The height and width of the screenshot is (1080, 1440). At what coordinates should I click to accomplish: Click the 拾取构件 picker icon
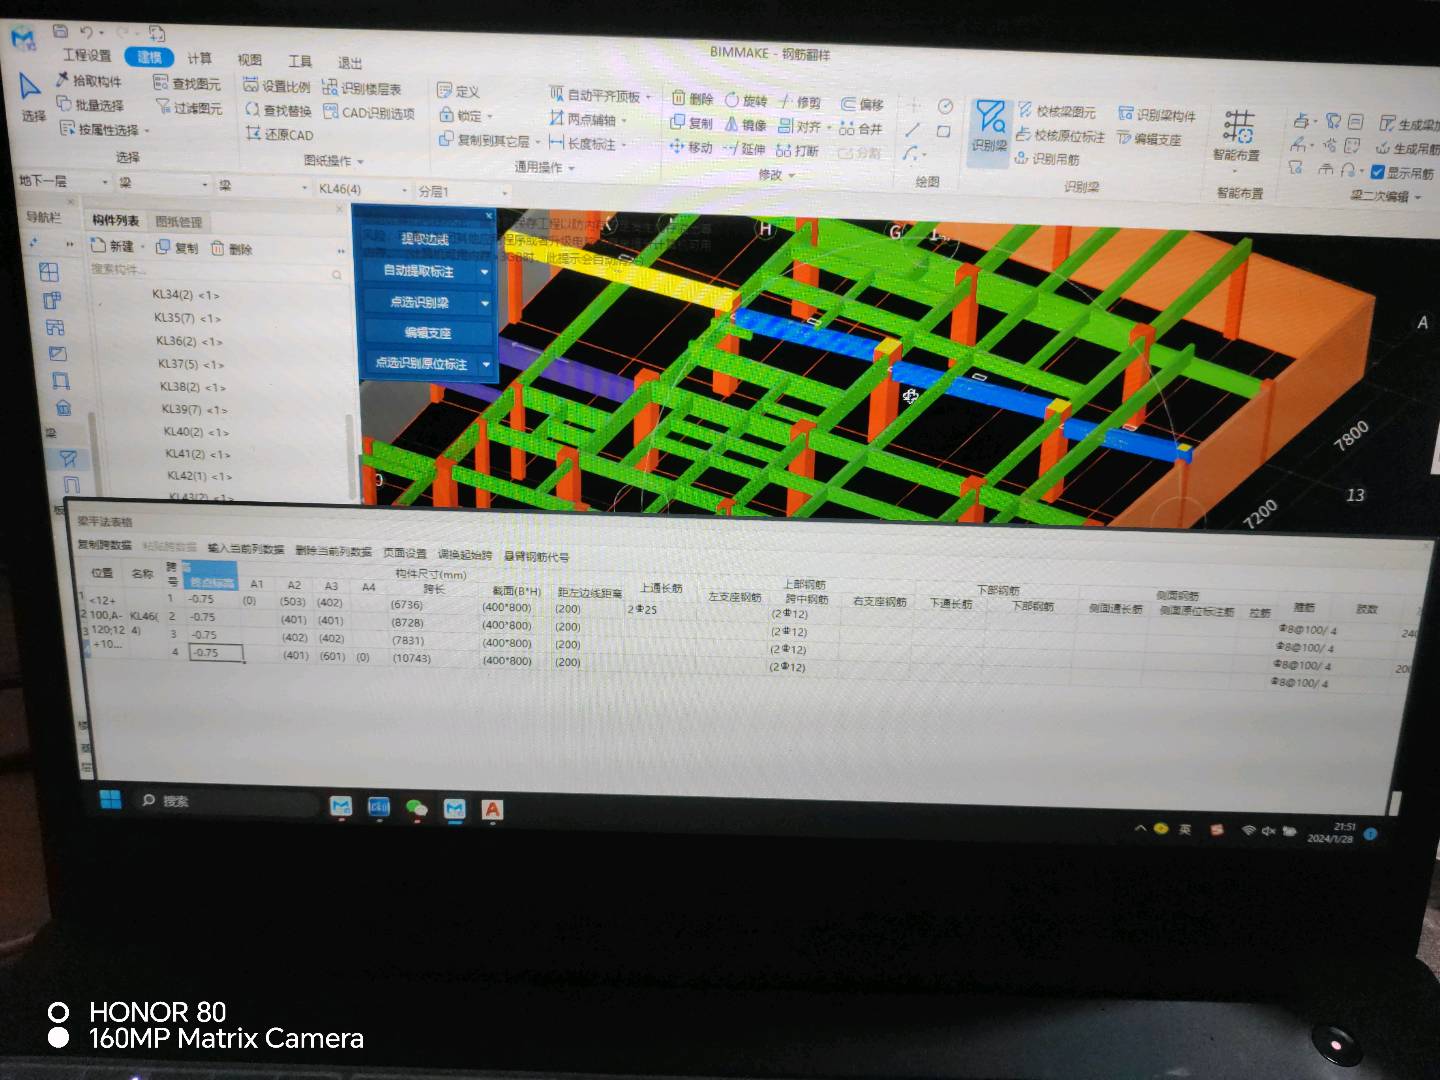tap(61, 79)
